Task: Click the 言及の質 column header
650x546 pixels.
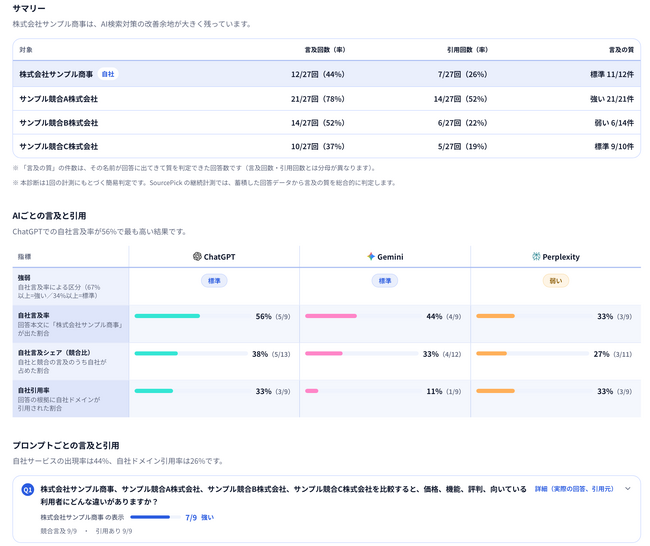Action: coord(621,50)
